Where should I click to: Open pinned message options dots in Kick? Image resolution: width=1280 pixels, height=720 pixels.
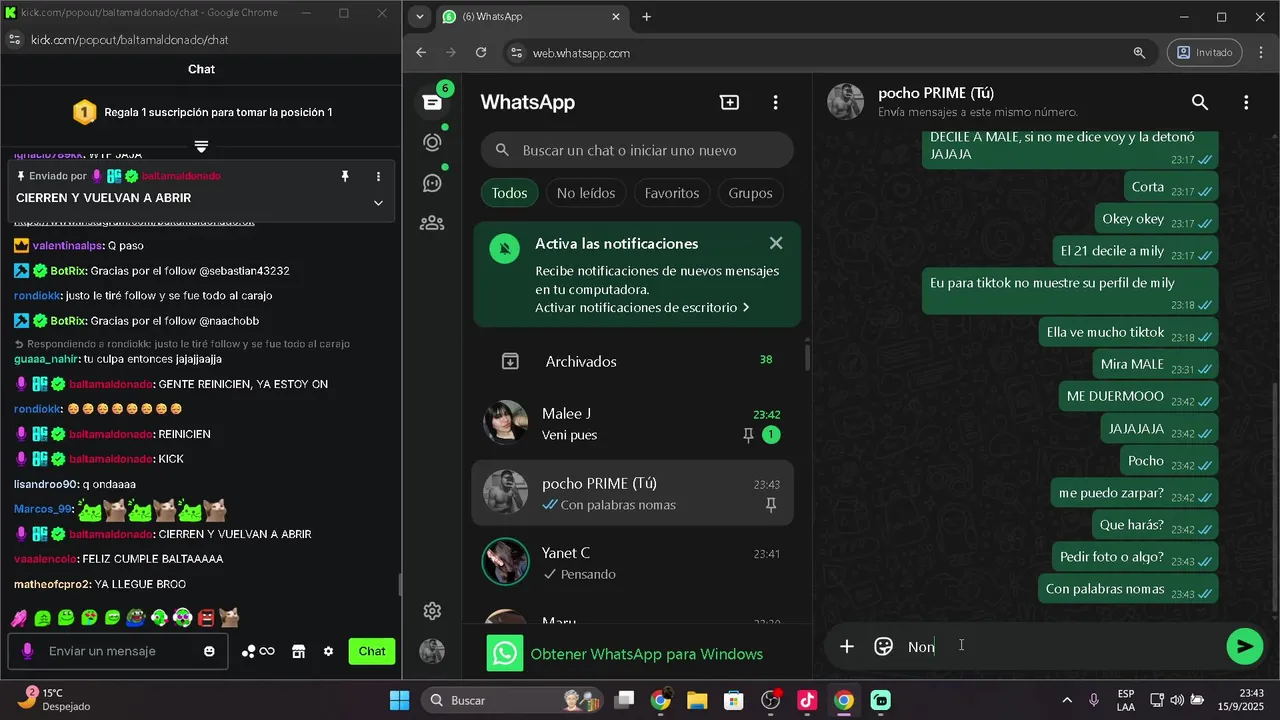tap(378, 176)
